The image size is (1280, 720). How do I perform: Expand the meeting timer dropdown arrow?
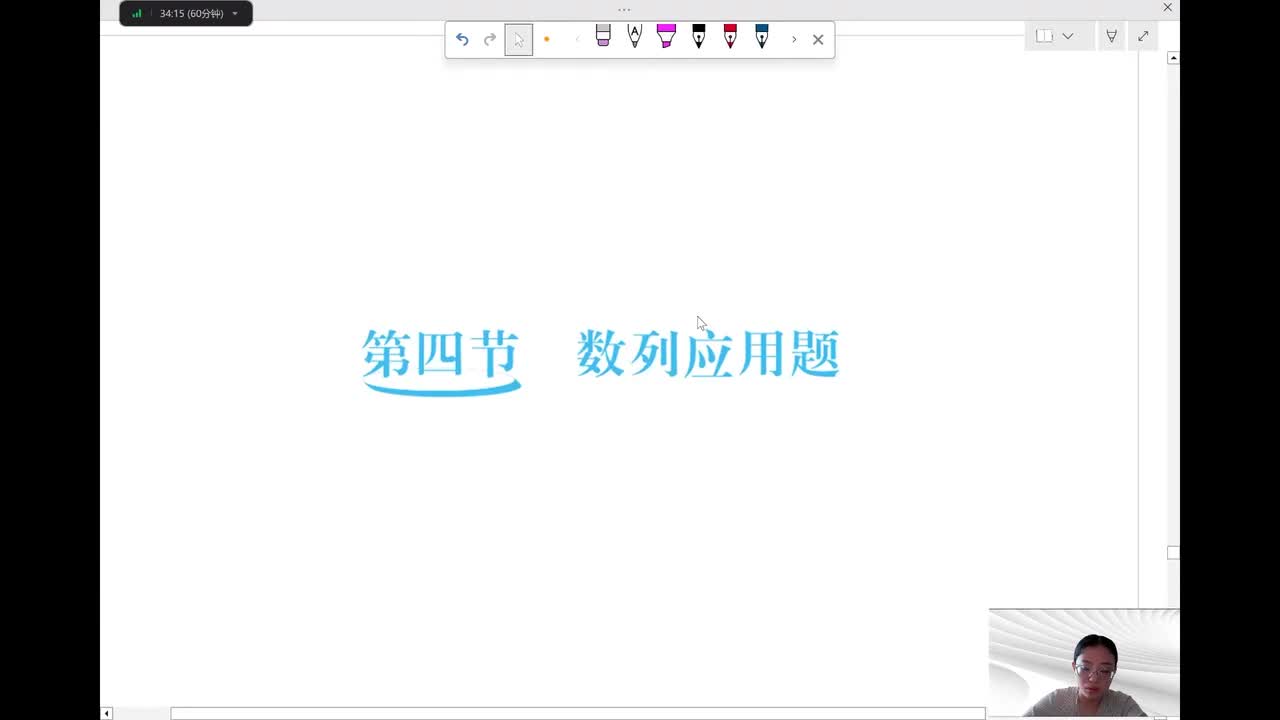(235, 14)
